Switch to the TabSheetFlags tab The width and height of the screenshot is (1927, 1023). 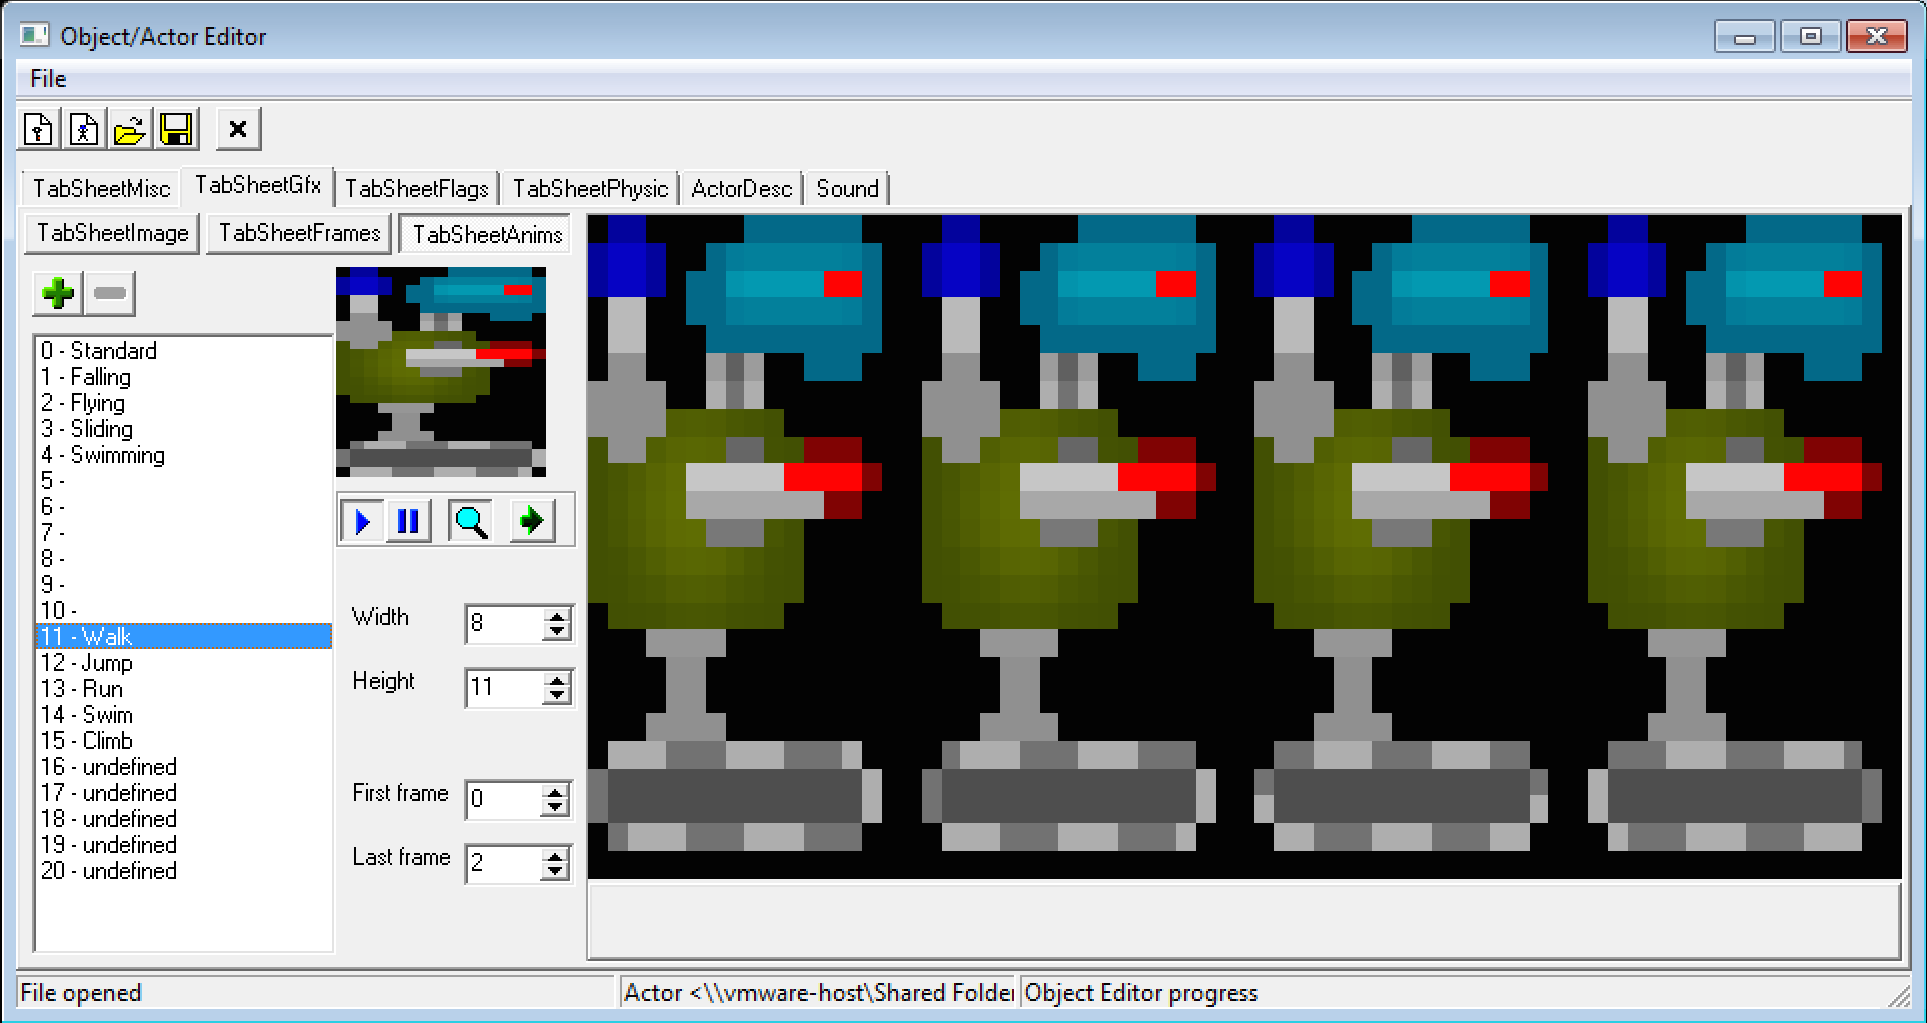[x=416, y=189]
